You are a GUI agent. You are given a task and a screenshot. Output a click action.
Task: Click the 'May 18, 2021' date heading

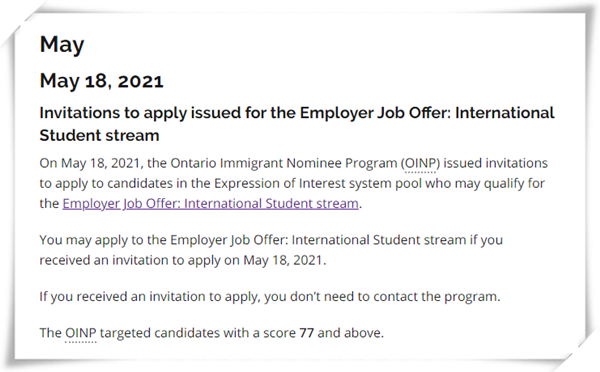click(x=102, y=81)
